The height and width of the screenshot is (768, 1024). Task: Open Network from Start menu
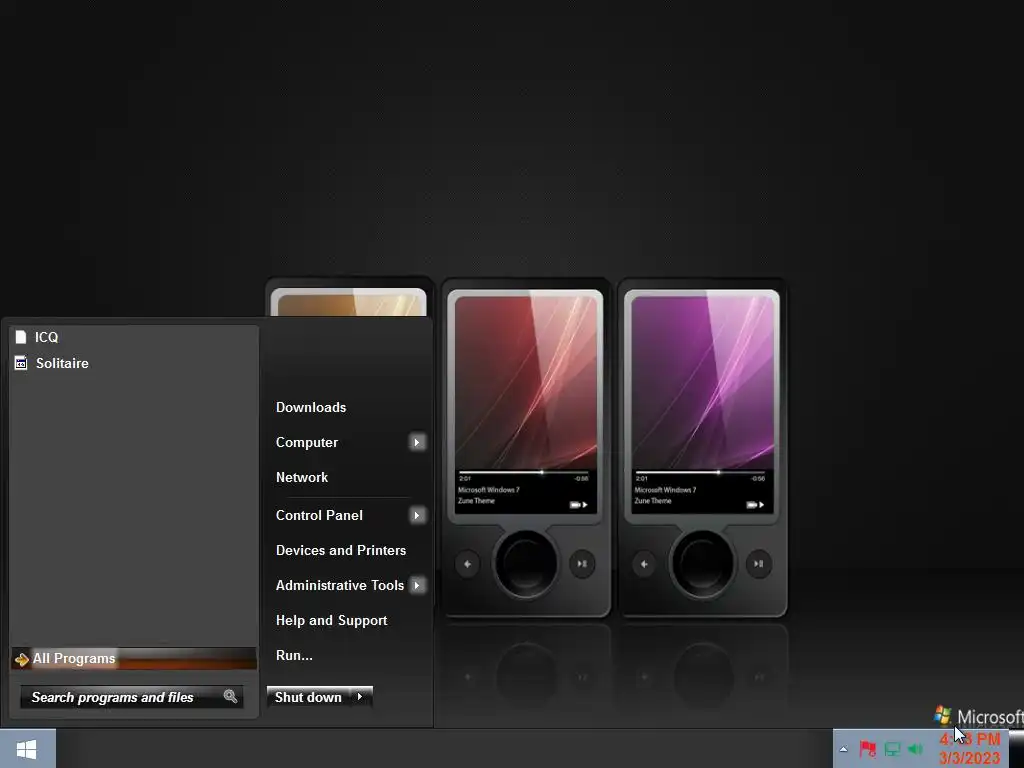point(302,477)
